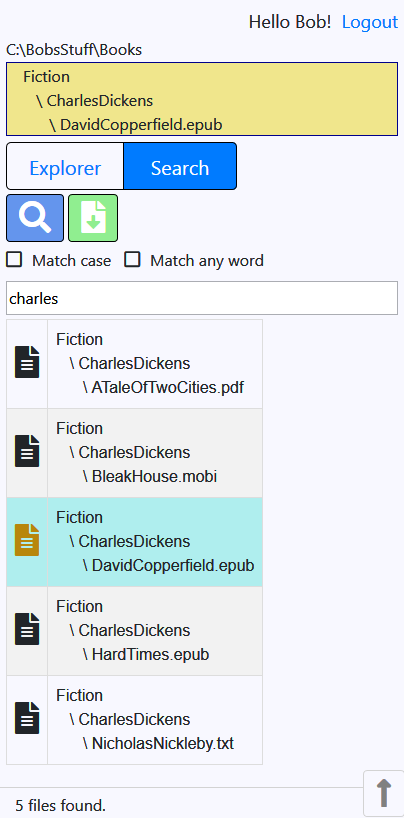Screen dimensions: 404x818
Task: Select the HardTimes.epub search result
Action: pyautogui.click(x=135, y=631)
